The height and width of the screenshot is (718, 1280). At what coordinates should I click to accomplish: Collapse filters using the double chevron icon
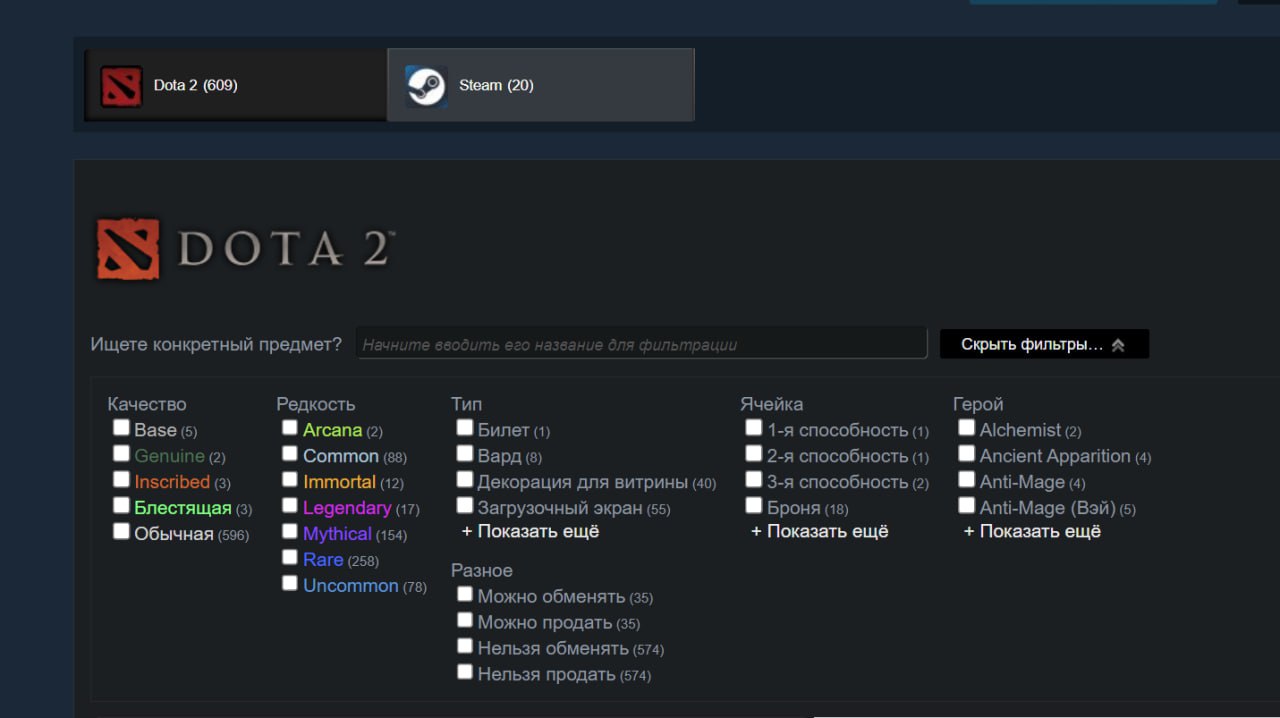[1118, 345]
